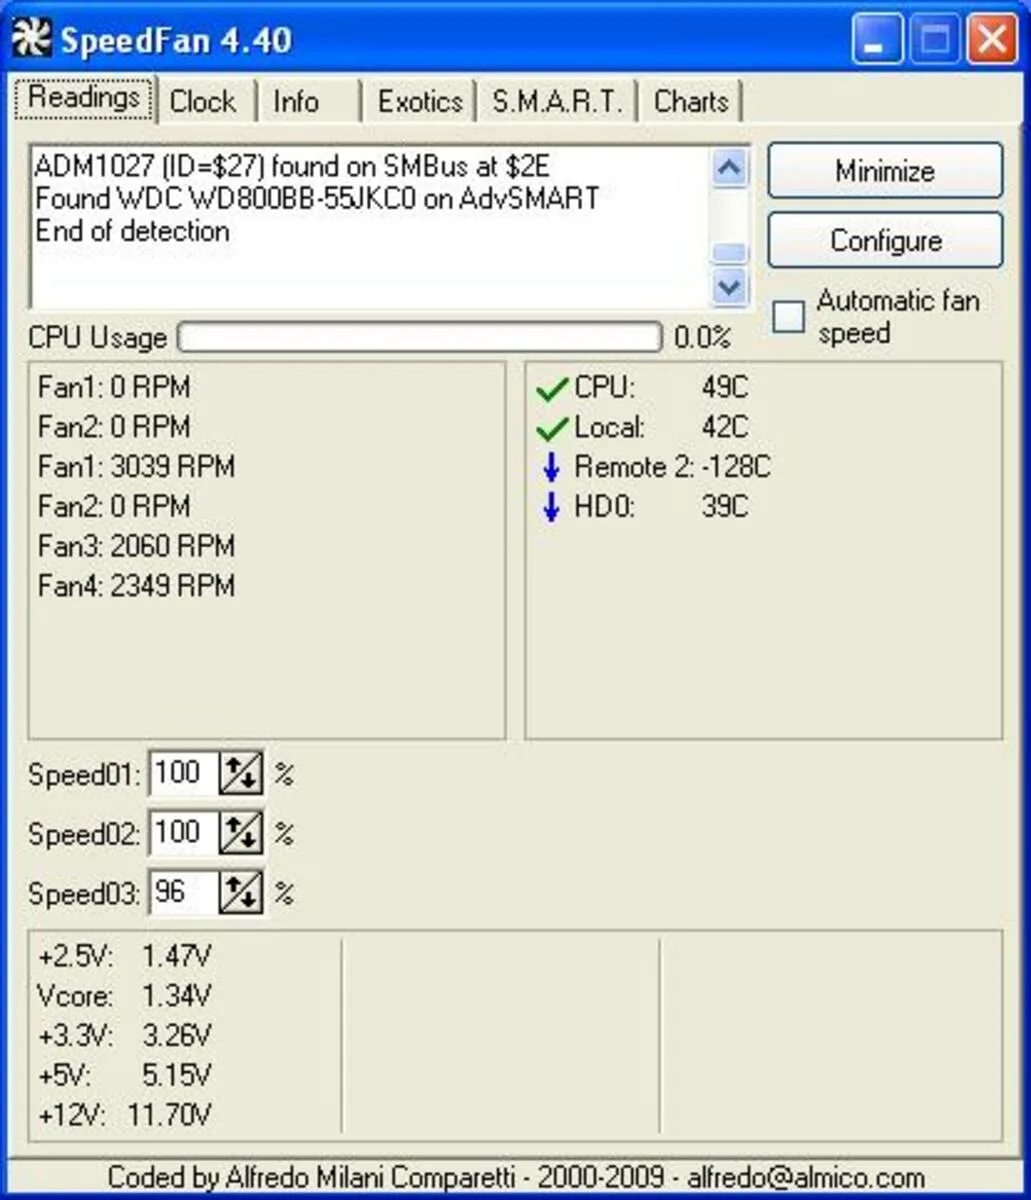Click the blue down arrow beside HD0
Viewport: 1031px width, 1200px height.
click(x=551, y=508)
